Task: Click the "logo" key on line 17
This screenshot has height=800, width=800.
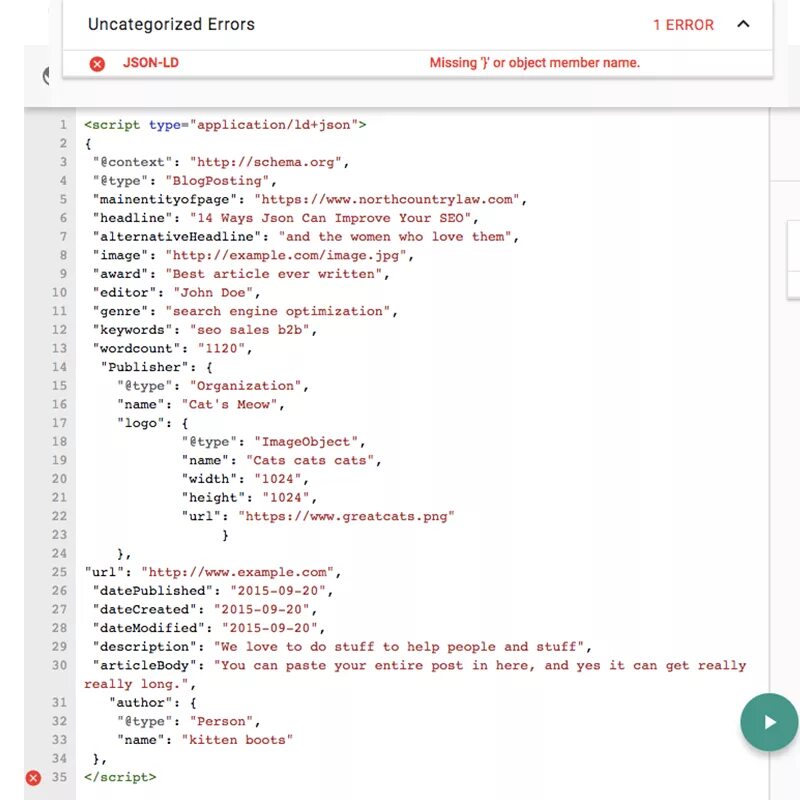Action: pos(141,423)
